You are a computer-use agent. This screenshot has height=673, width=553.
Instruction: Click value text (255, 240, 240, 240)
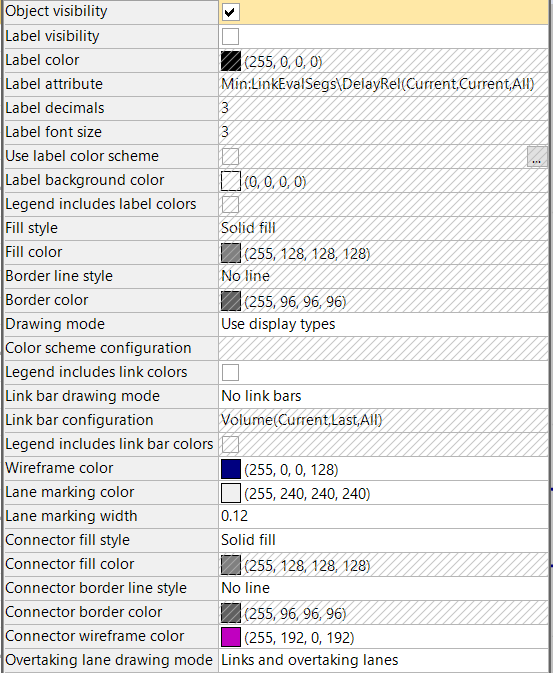coord(307,494)
